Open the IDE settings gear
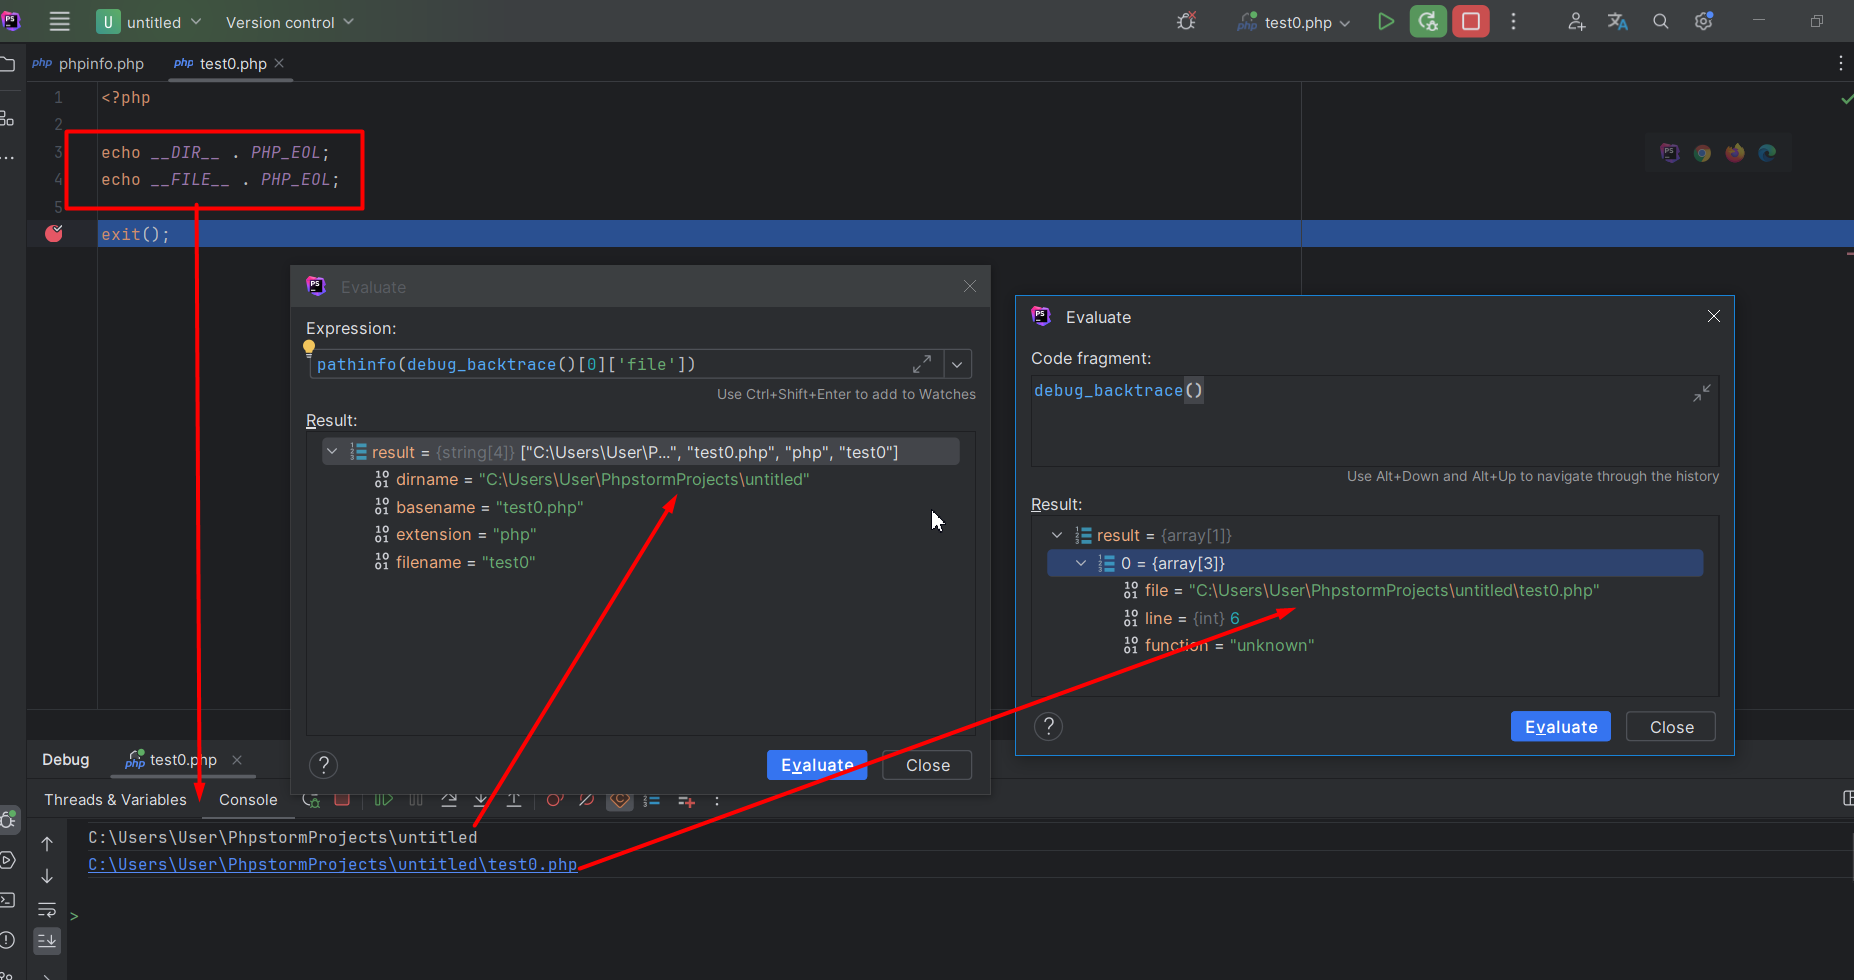 [1704, 22]
